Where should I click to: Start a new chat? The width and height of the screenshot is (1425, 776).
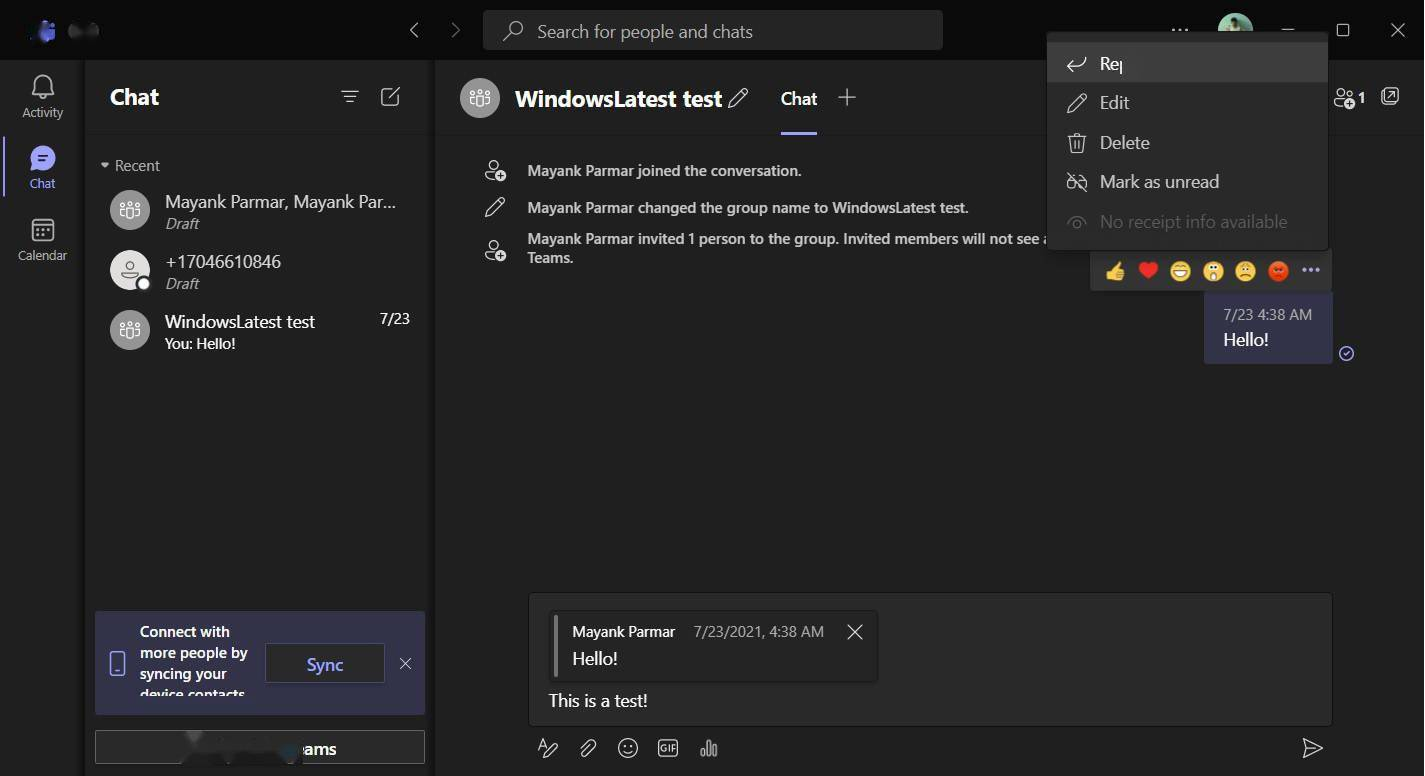pos(390,97)
